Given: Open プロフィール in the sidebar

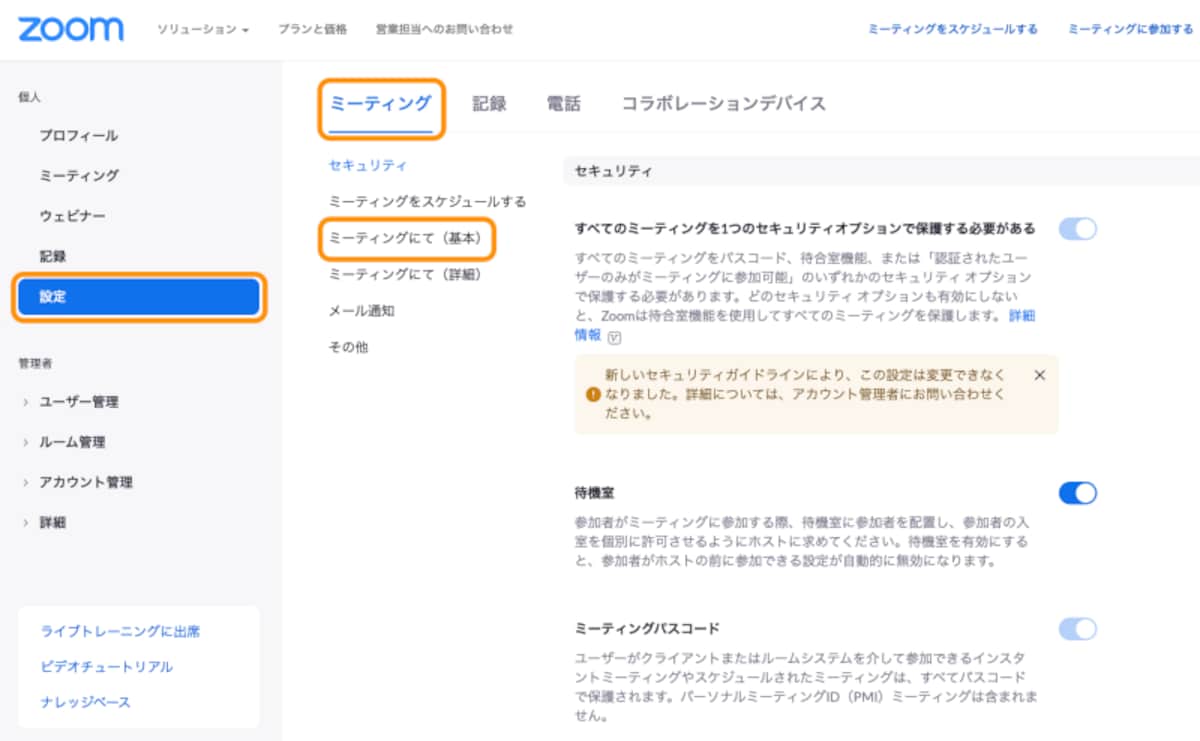Looking at the screenshot, I should 79,135.
